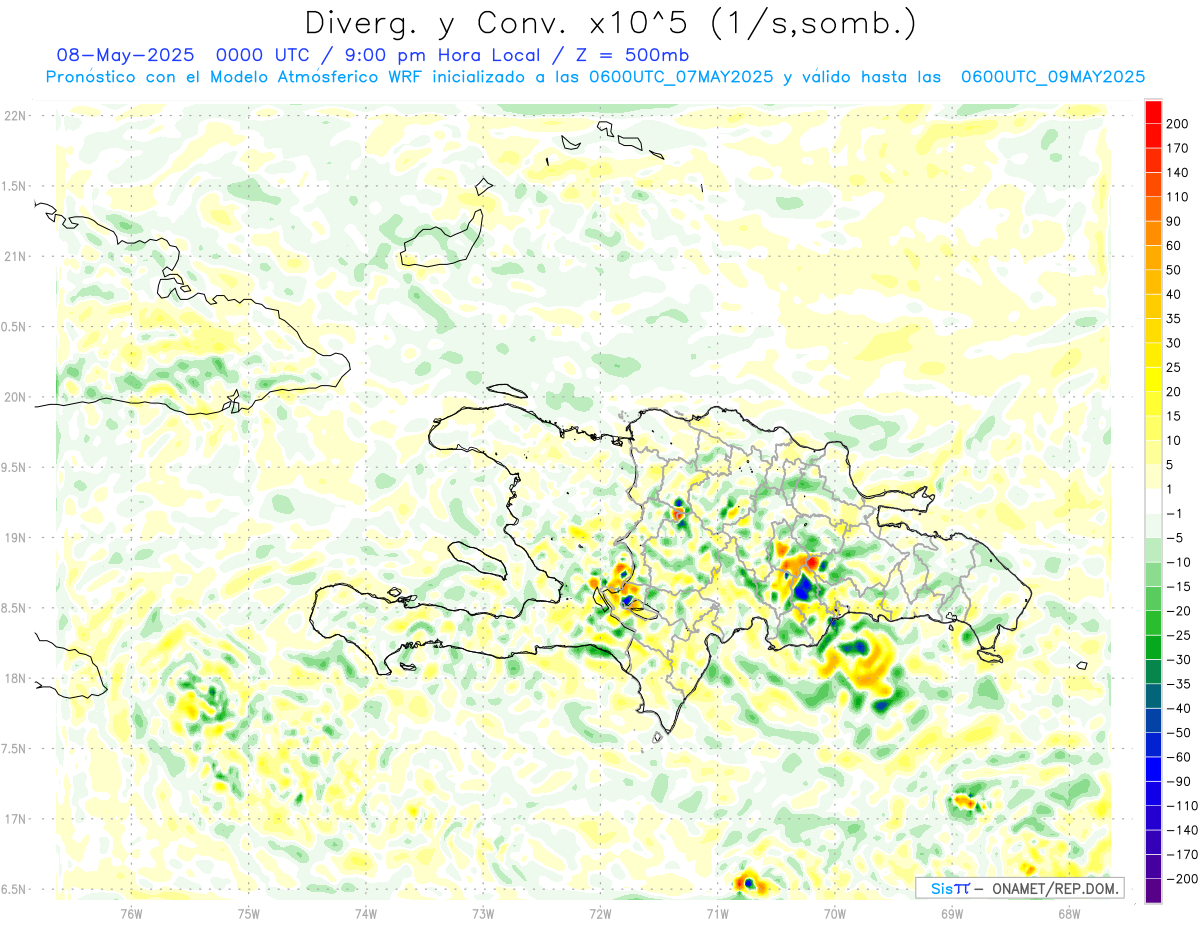Click the colorbar value '90'

[1174, 221]
